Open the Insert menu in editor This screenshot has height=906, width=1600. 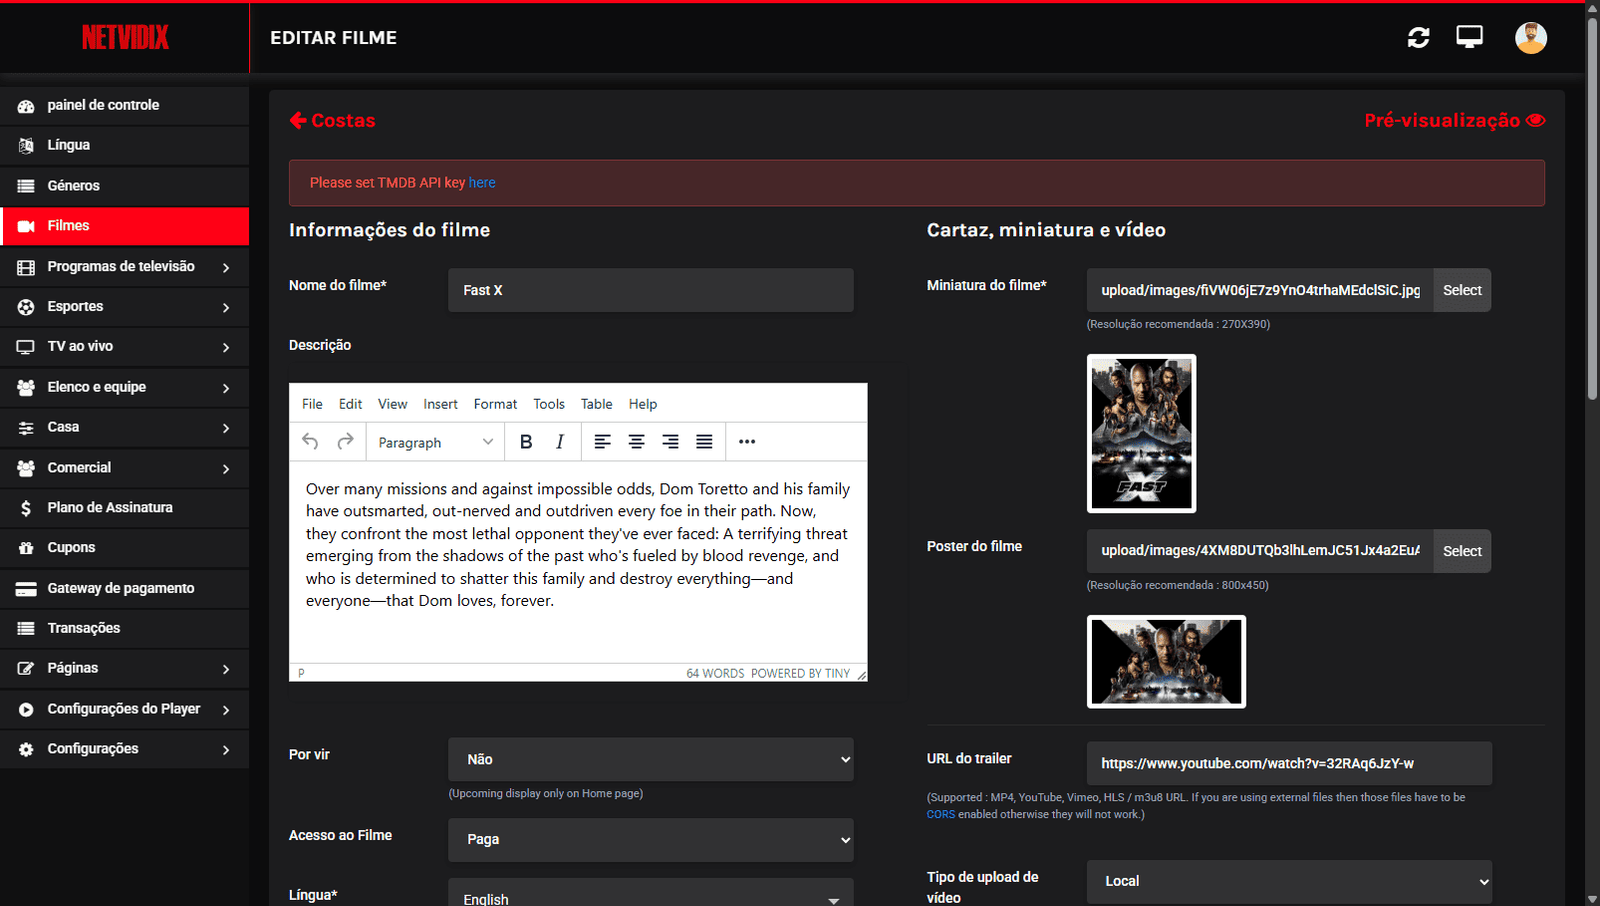tap(440, 404)
